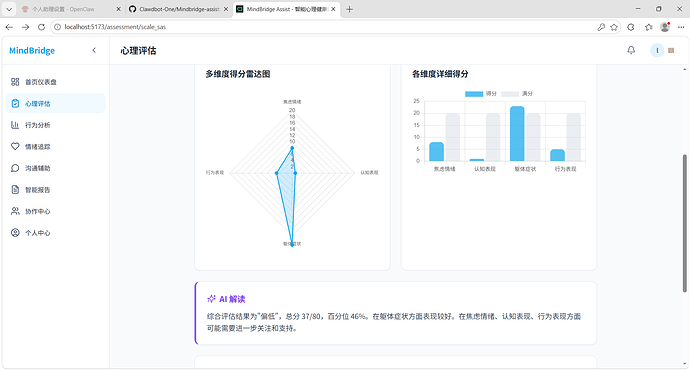Viewport: 690px width, 370px height.
Task: Click the AI 解读 heading text
Action: [x=232, y=299]
